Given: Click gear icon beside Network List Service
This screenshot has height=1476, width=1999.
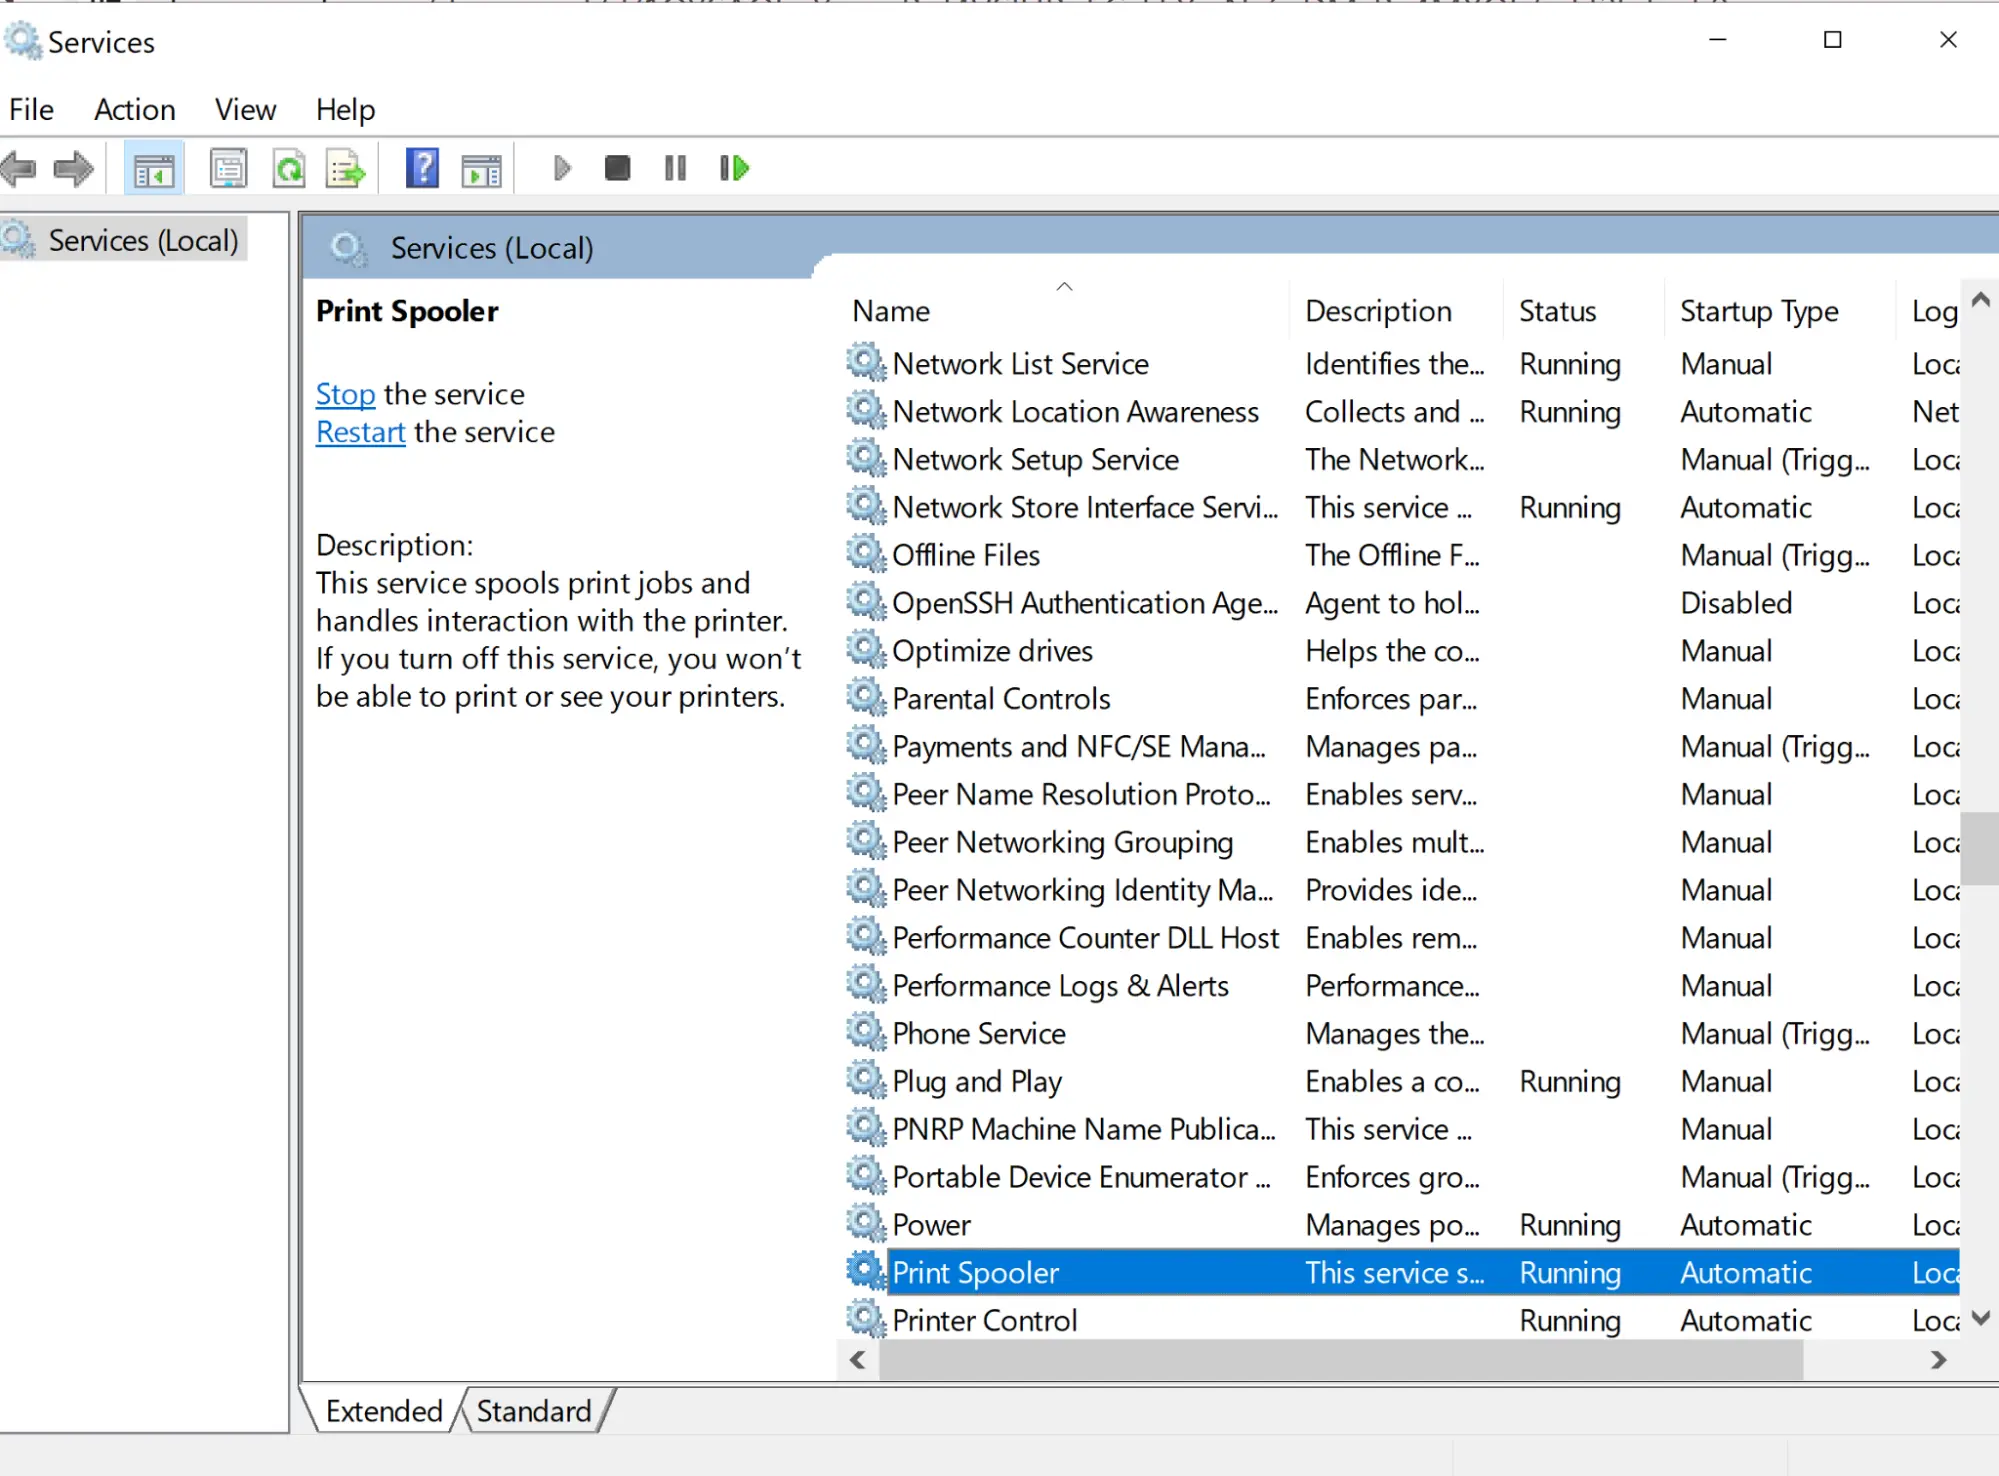Looking at the screenshot, I should (x=866, y=363).
